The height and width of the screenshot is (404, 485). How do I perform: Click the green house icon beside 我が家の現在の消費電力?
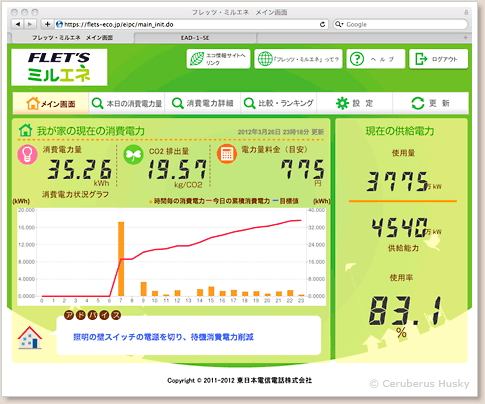pos(26,130)
